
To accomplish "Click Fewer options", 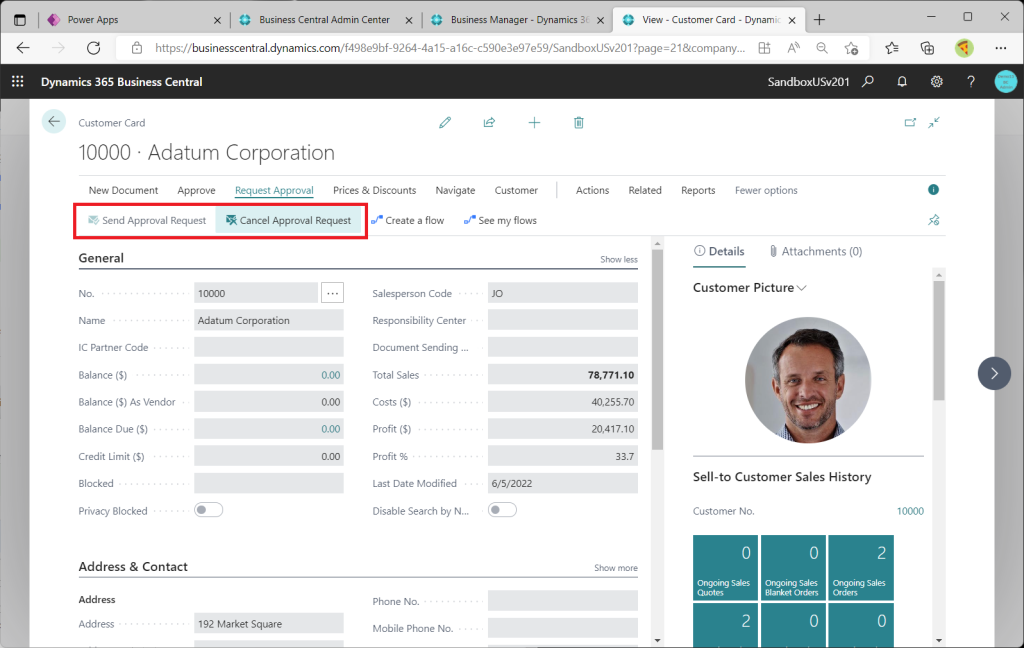I will (x=766, y=190).
